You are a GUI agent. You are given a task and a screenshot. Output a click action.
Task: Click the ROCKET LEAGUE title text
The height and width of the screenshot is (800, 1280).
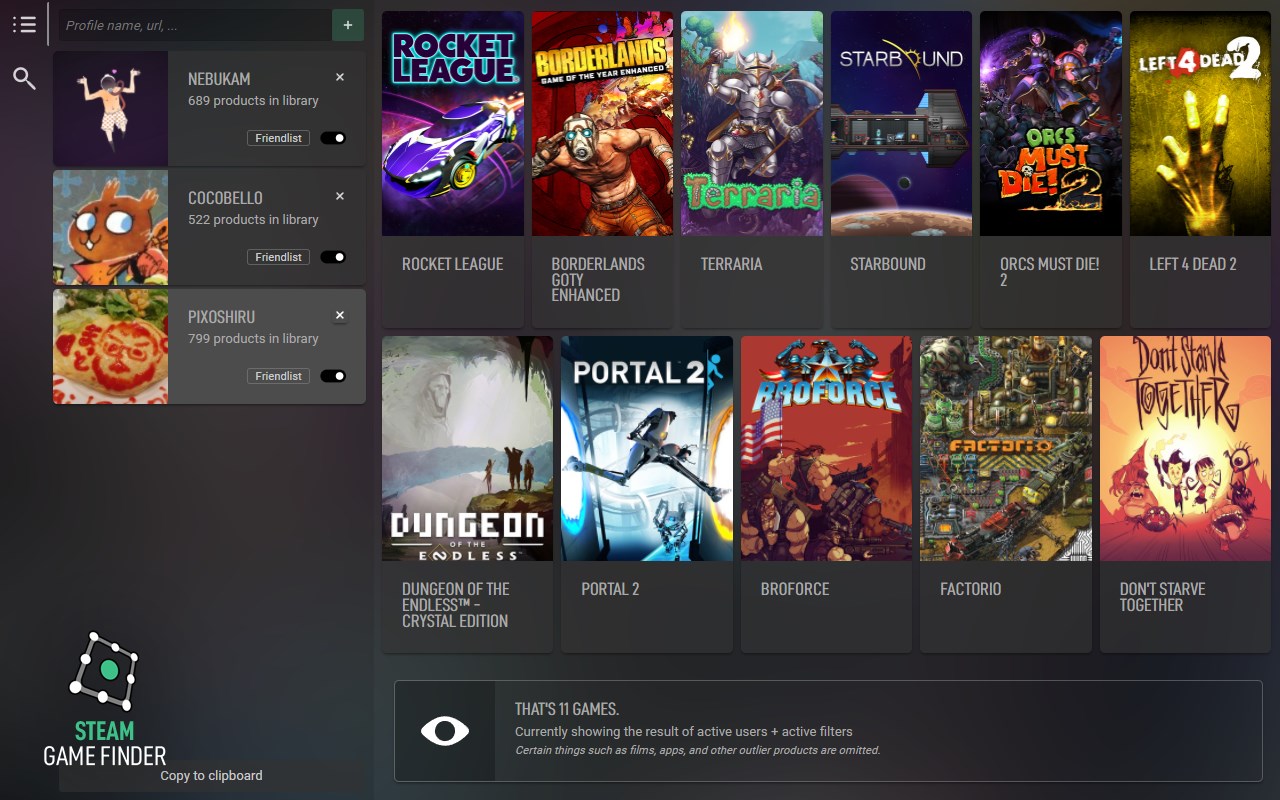click(x=452, y=264)
